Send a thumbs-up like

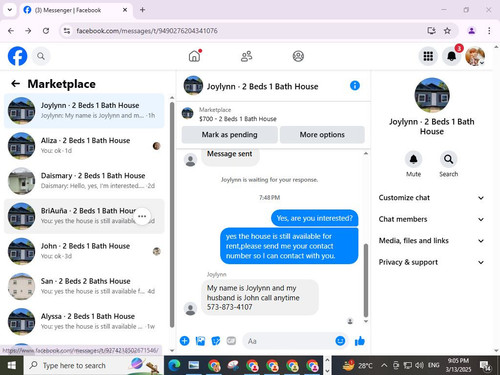click(360, 341)
